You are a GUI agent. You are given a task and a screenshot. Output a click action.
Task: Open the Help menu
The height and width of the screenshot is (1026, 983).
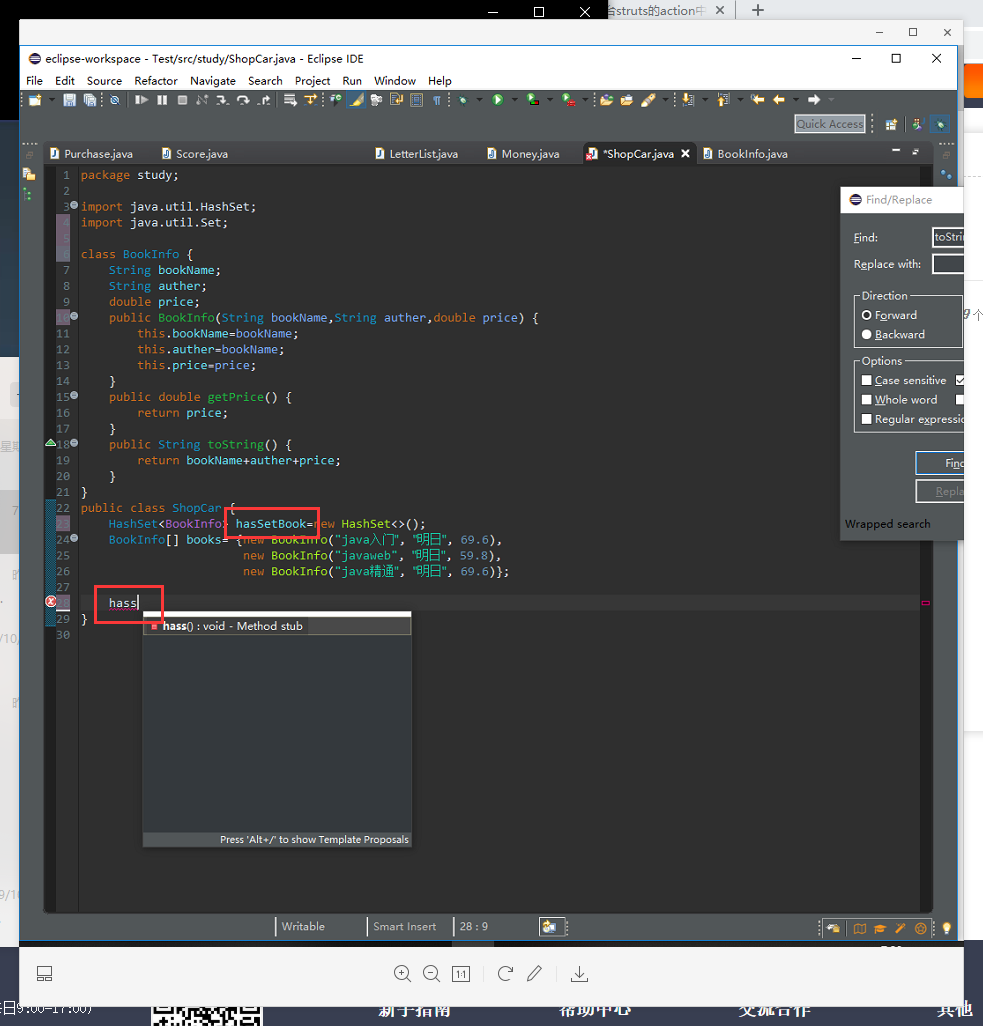click(440, 80)
